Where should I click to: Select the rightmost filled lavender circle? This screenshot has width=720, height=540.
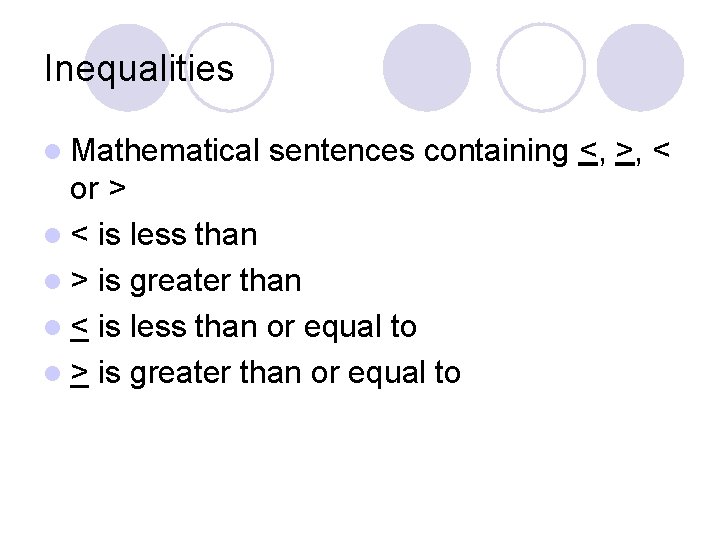(641, 68)
